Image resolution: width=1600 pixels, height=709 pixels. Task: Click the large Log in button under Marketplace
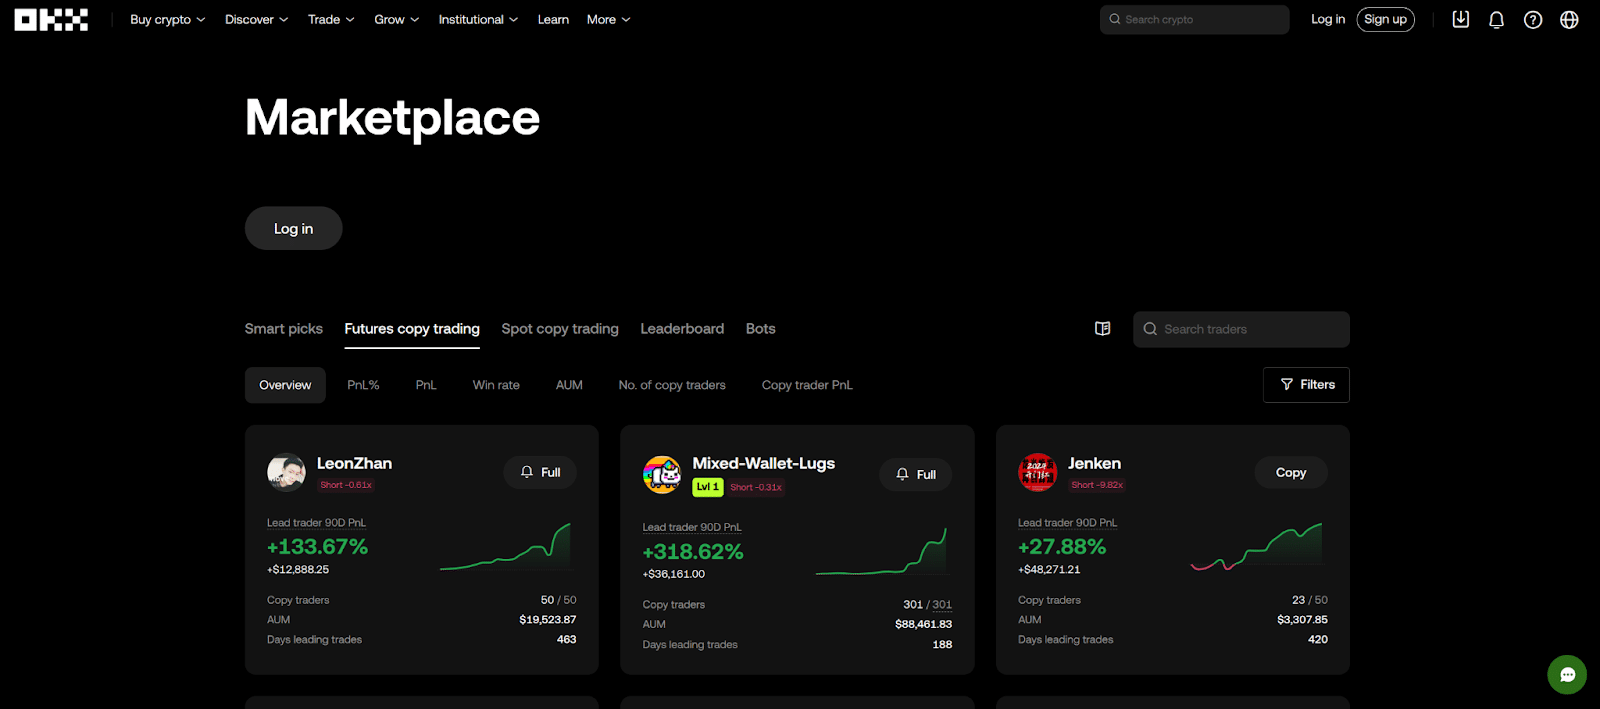293,229
